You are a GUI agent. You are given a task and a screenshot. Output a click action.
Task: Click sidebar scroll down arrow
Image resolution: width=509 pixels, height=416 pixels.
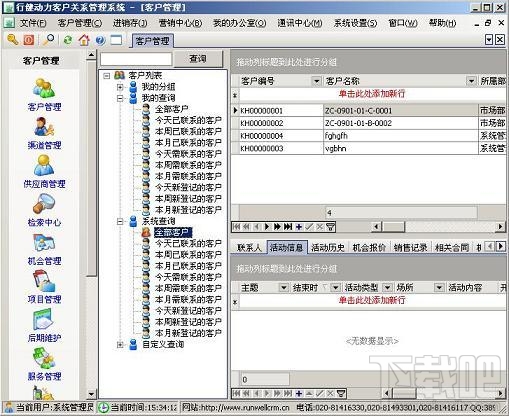pos(91,394)
